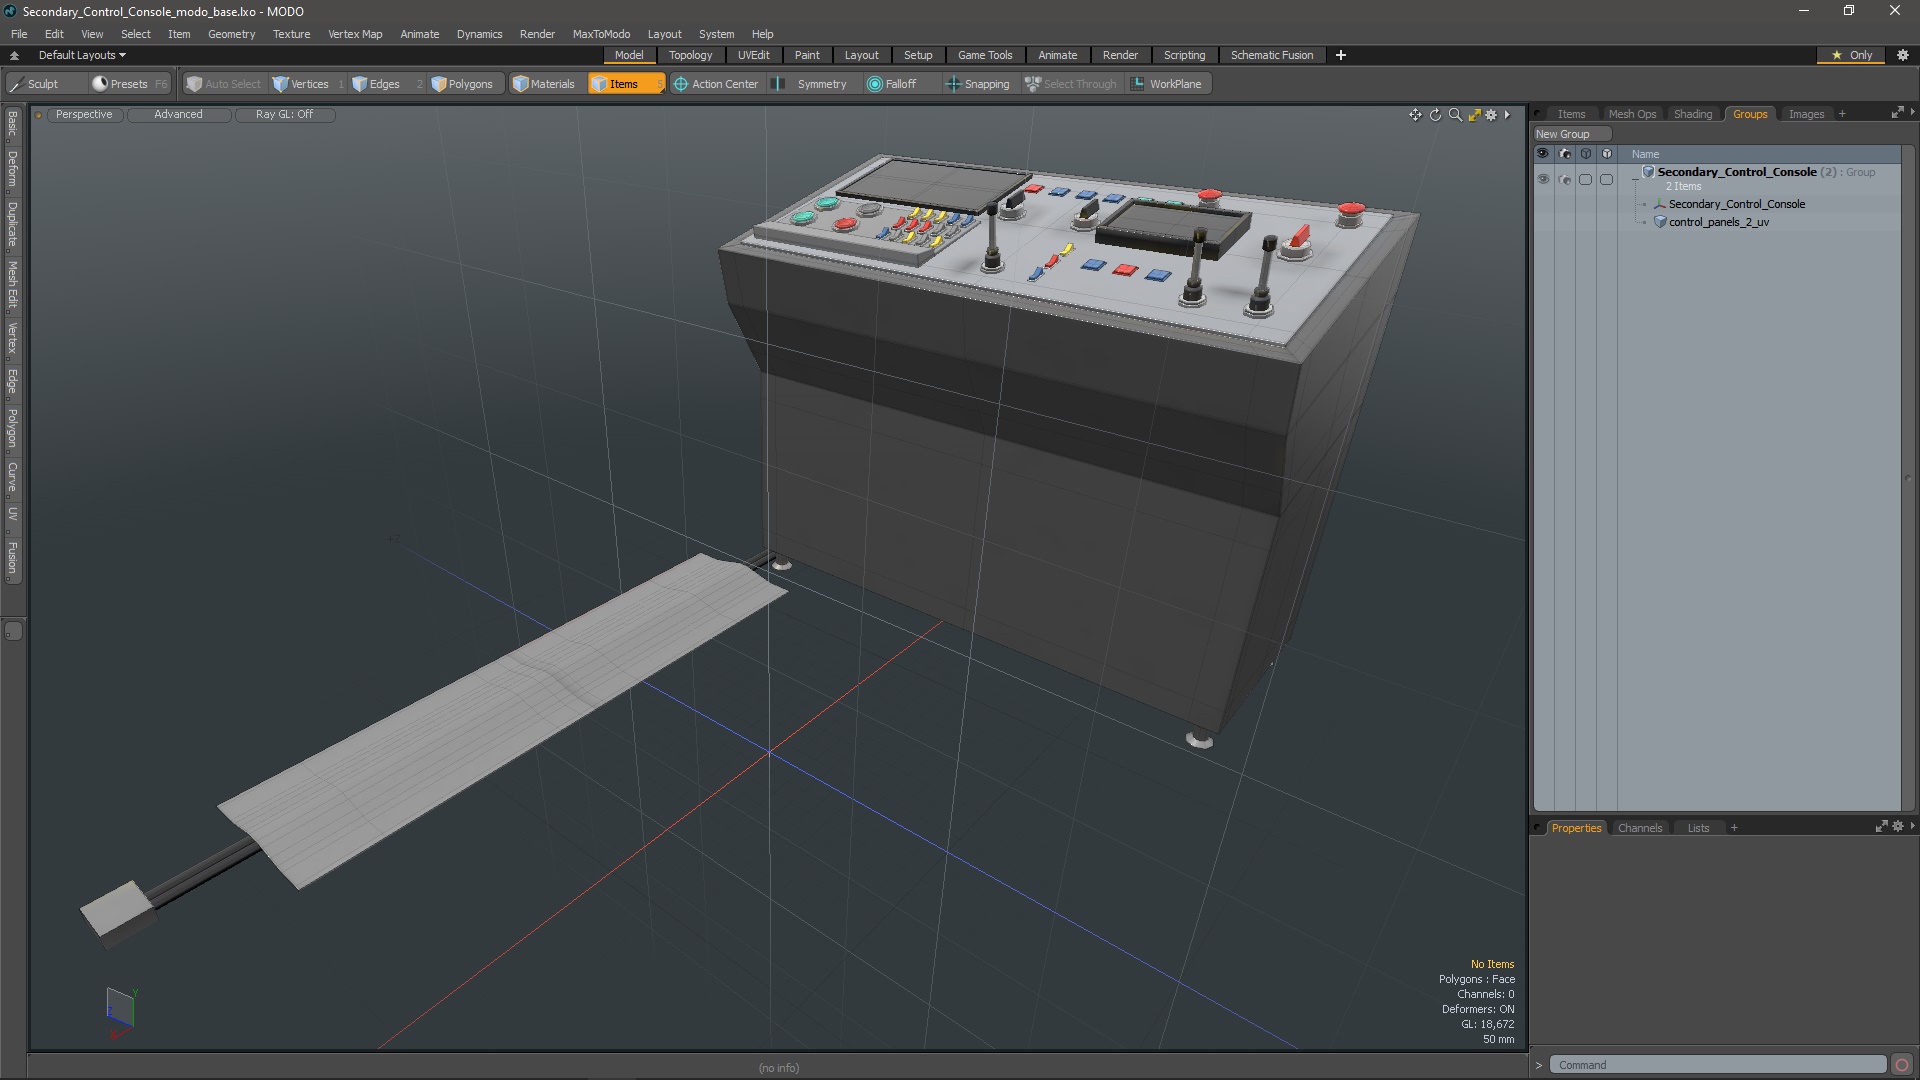The height and width of the screenshot is (1080, 1920).
Task: Select the control_panels_2_uv mesh item
Action: coord(1718,222)
